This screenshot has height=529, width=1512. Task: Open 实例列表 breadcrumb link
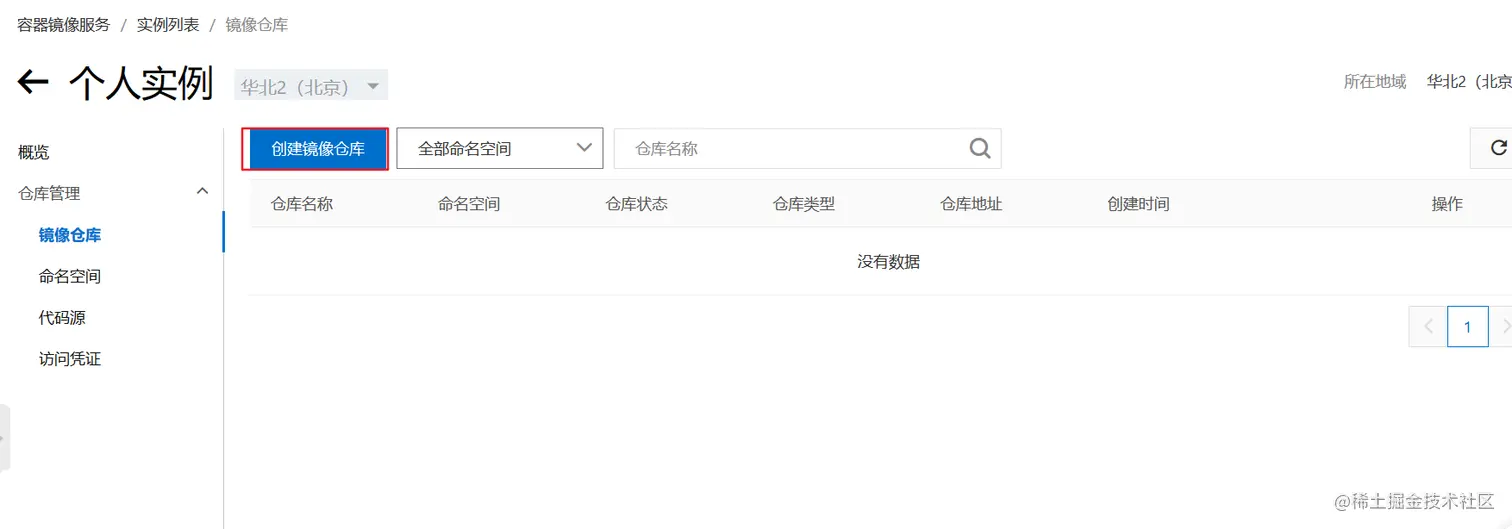coord(168,25)
